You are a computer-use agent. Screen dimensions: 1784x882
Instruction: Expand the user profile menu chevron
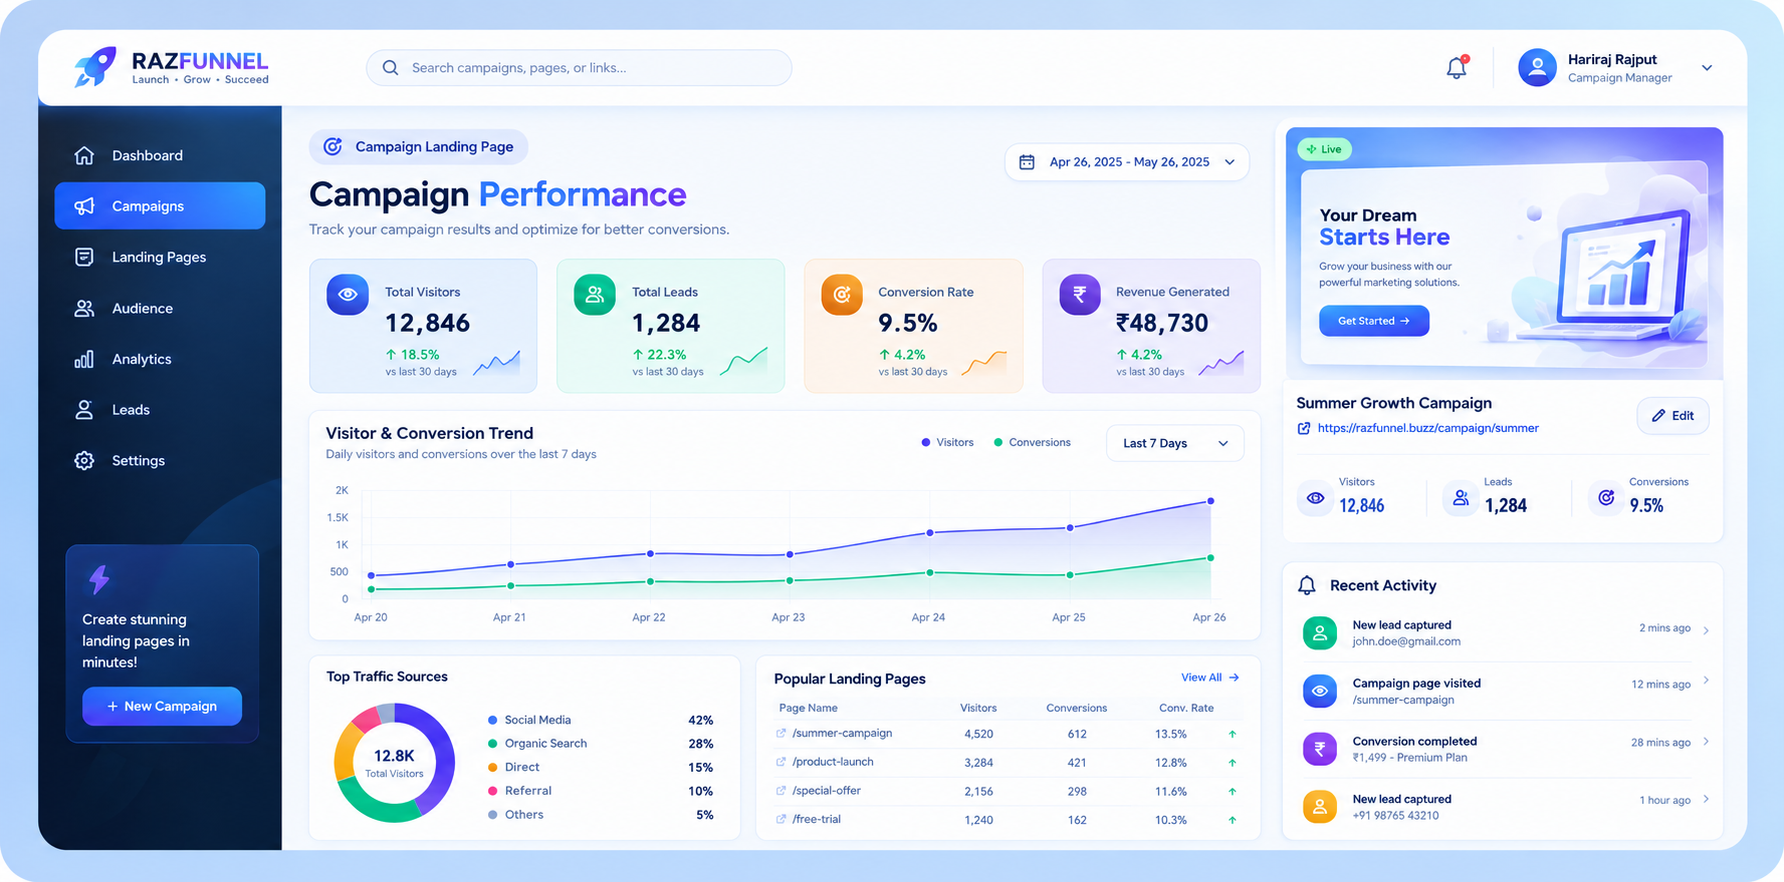coord(1707,68)
